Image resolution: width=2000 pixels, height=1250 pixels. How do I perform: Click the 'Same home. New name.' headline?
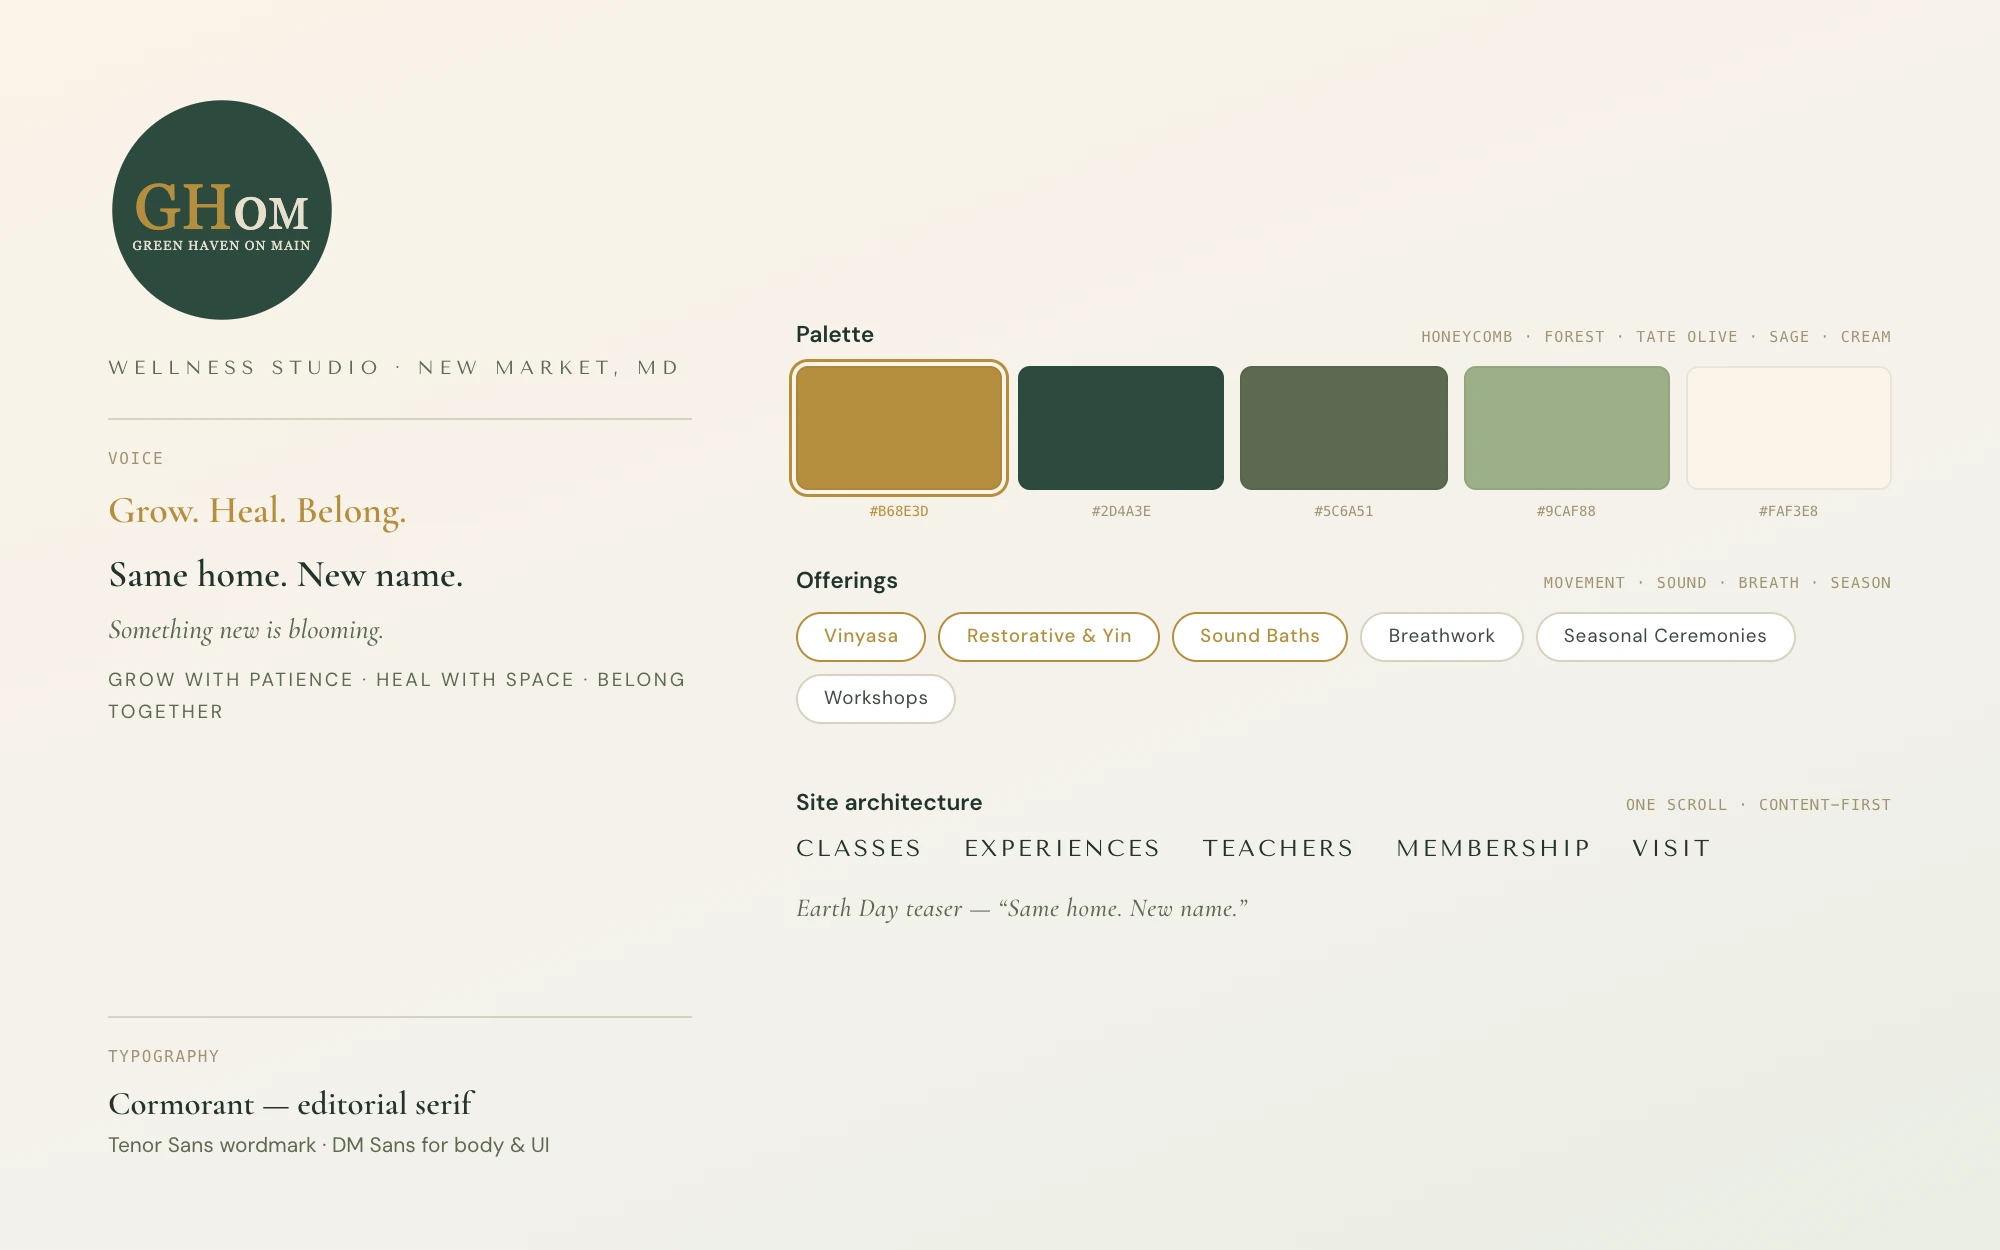286,575
